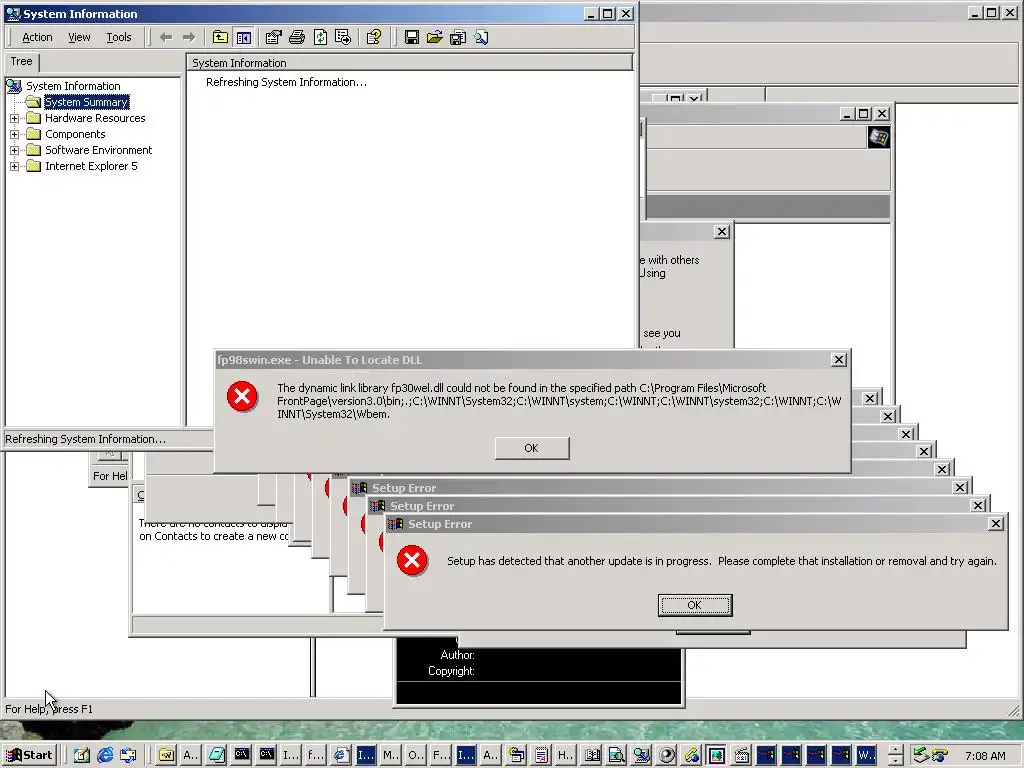This screenshot has width=1024, height=768.
Task: Click the Up one level folder icon
Action: [x=220, y=37]
